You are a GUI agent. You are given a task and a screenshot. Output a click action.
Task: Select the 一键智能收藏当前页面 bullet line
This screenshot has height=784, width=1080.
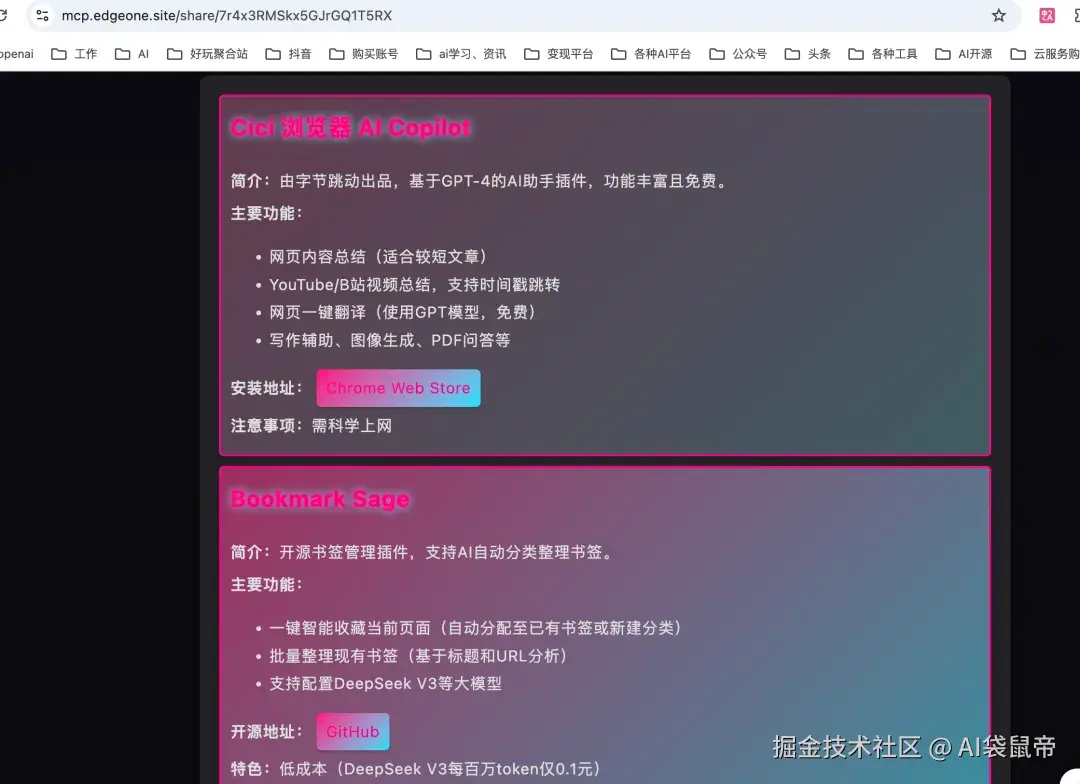(476, 628)
